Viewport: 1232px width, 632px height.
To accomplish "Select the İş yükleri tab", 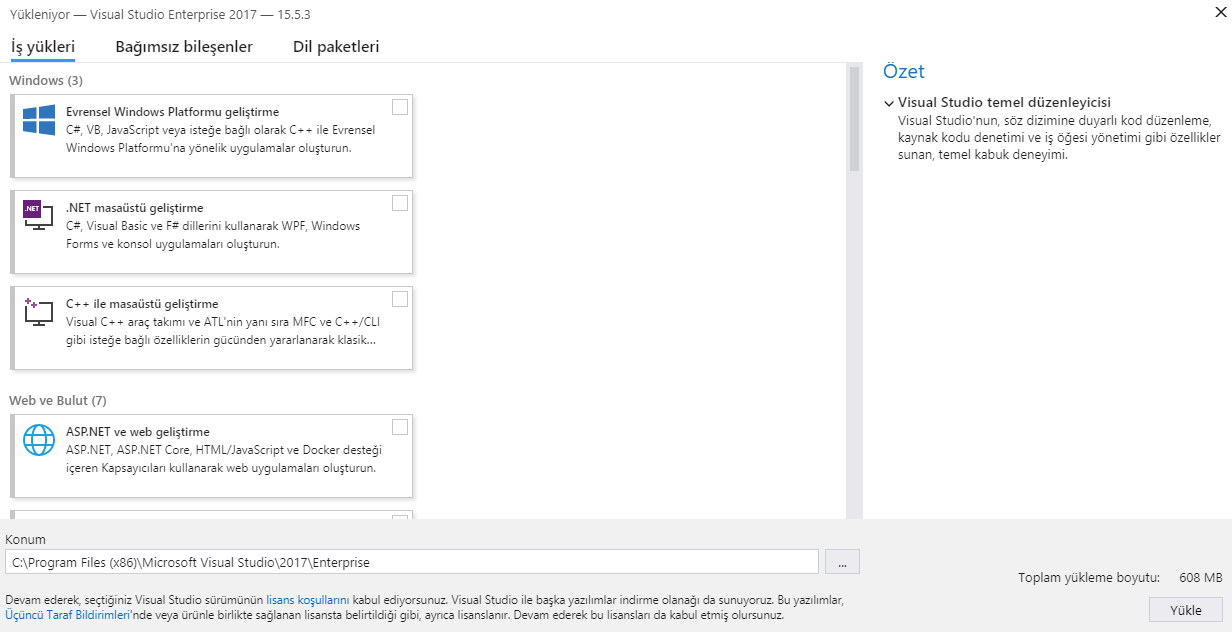I will point(43,47).
